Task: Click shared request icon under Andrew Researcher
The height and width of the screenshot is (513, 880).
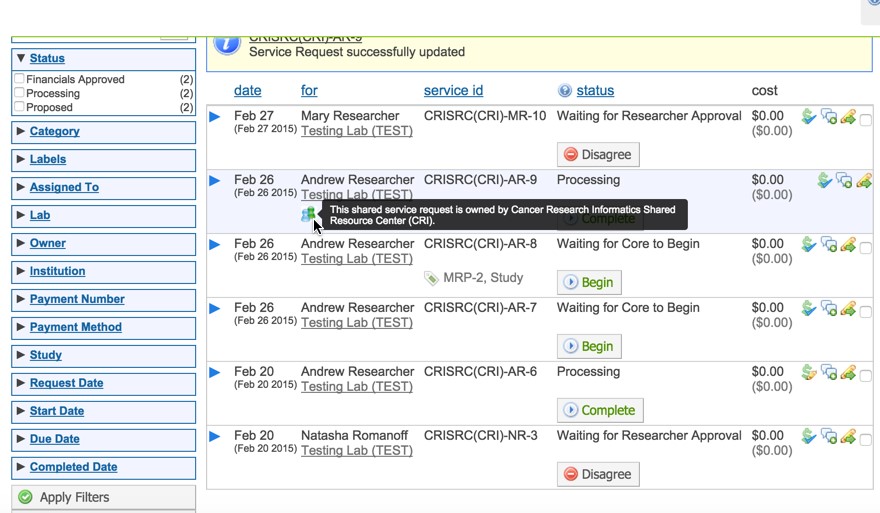Action: 308,214
